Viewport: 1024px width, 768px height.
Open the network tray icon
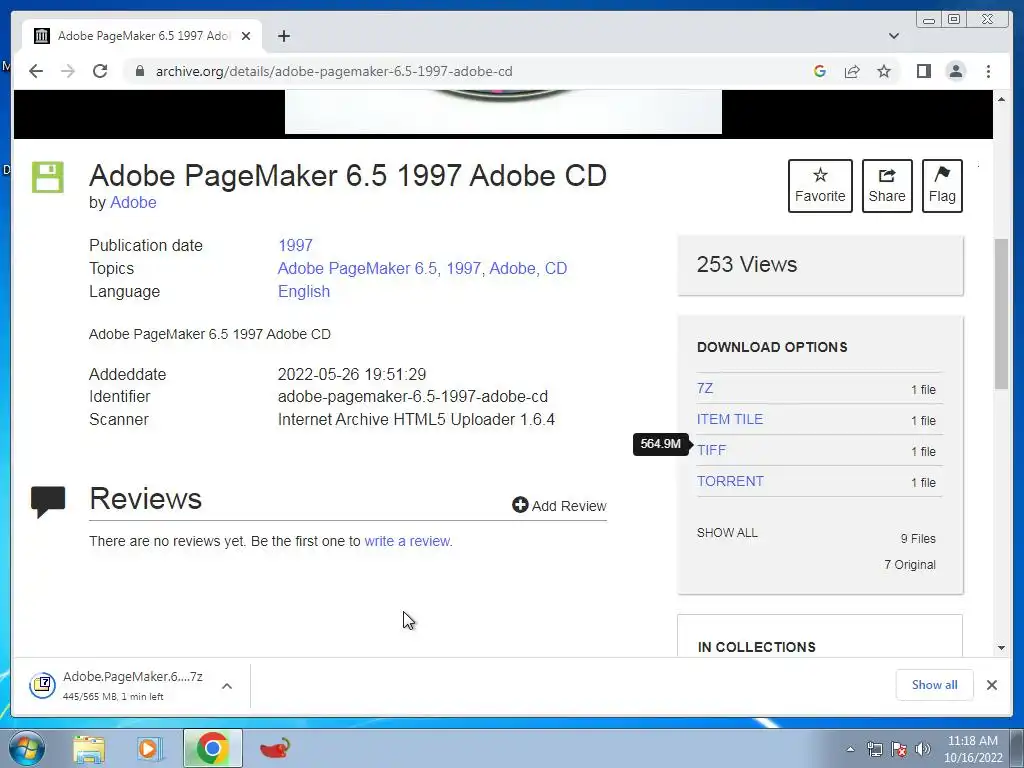click(x=874, y=749)
